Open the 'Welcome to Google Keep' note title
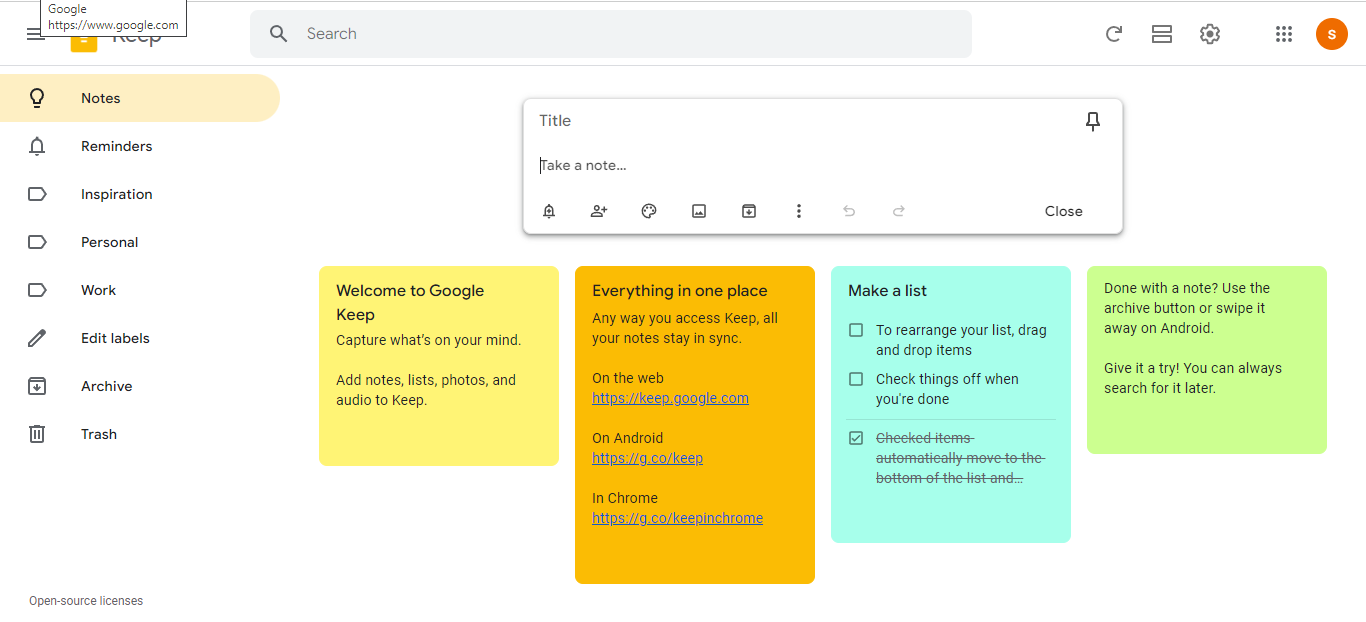Image resolution: width=1366 pixels, height=622 pixels. tap(410, 303)
